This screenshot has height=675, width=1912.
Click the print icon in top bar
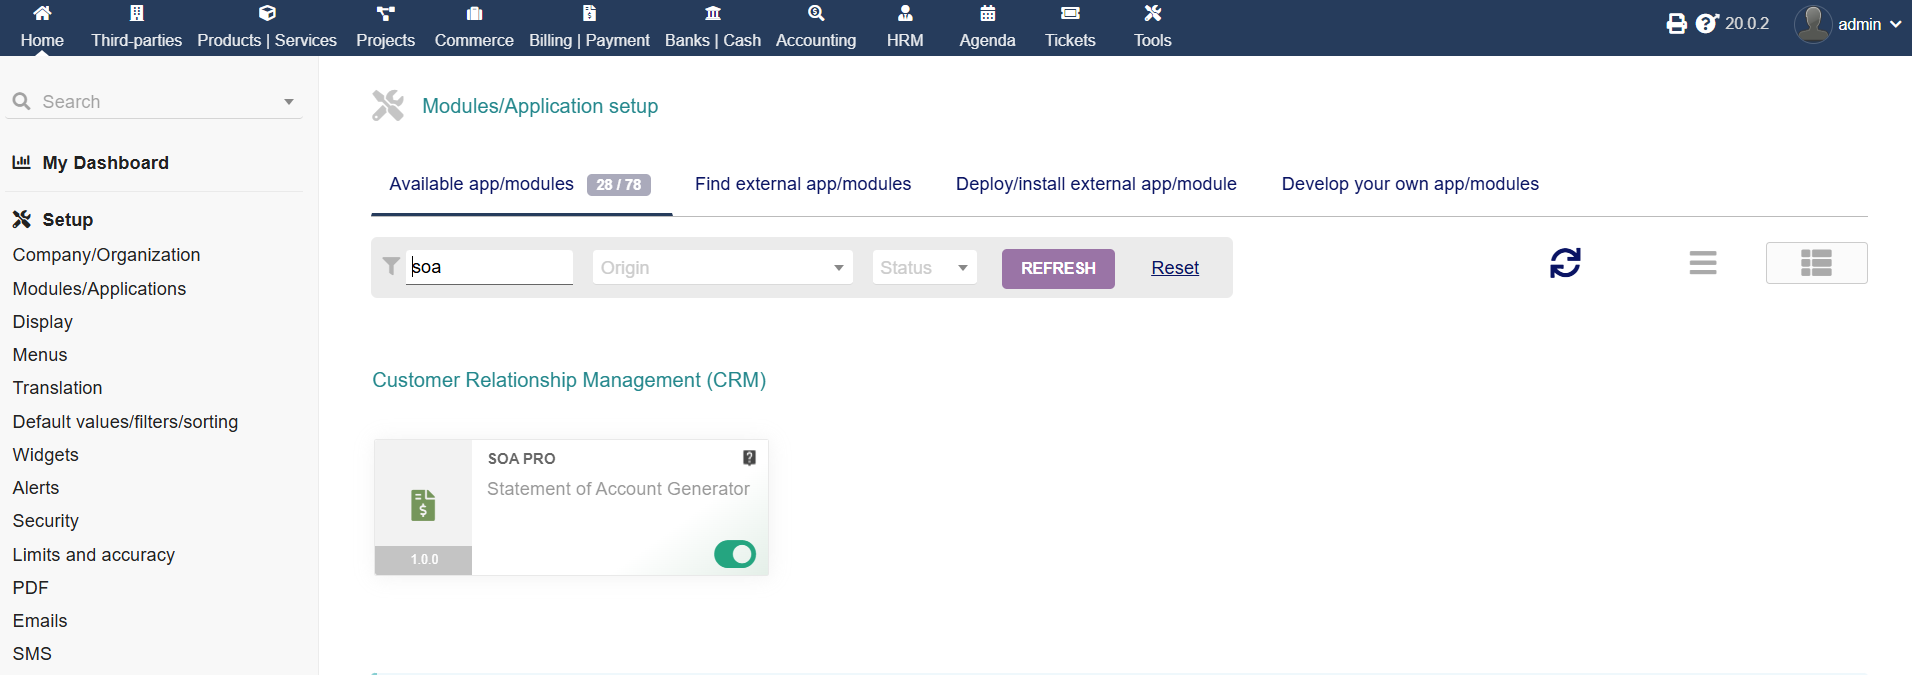coord(1676,24)
